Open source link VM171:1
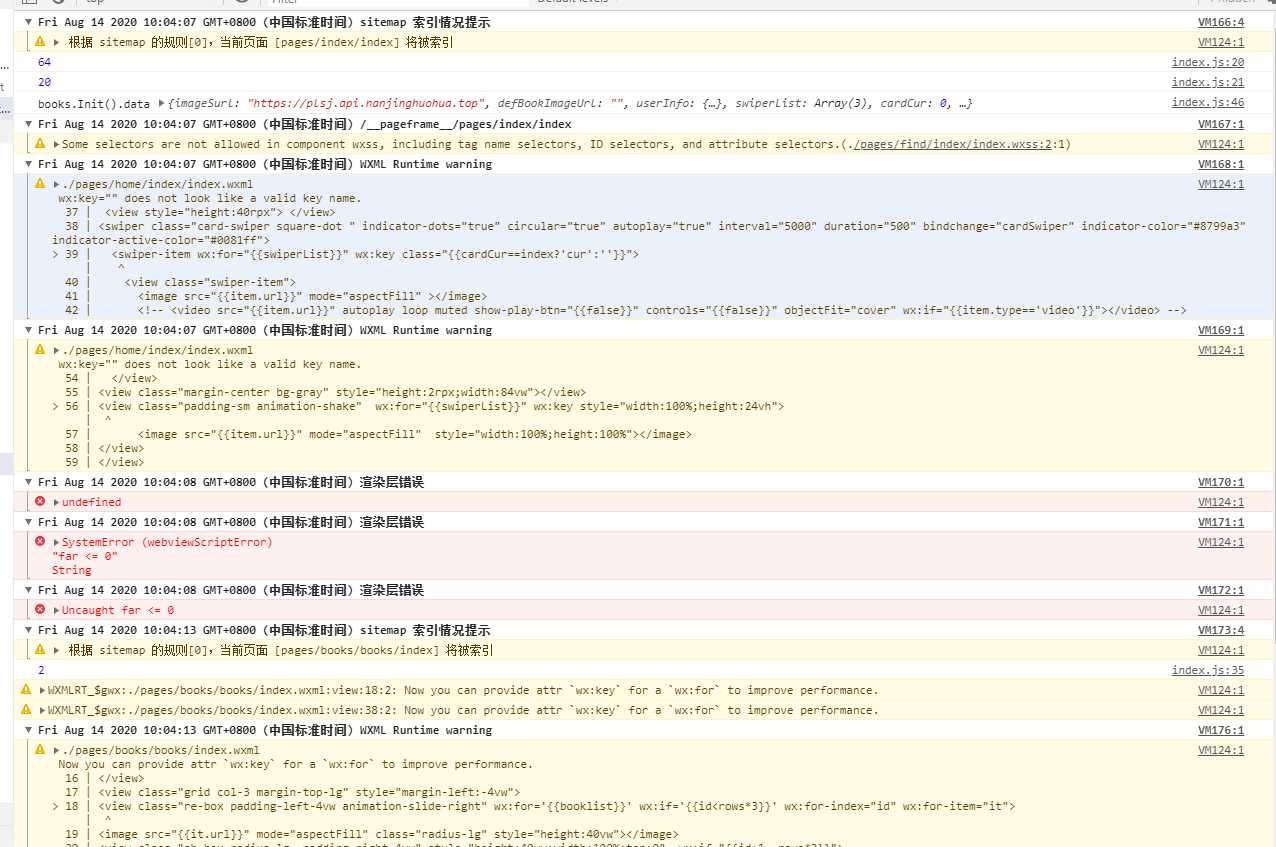Screen dimensions: 1276x847 coord(1221,522)
